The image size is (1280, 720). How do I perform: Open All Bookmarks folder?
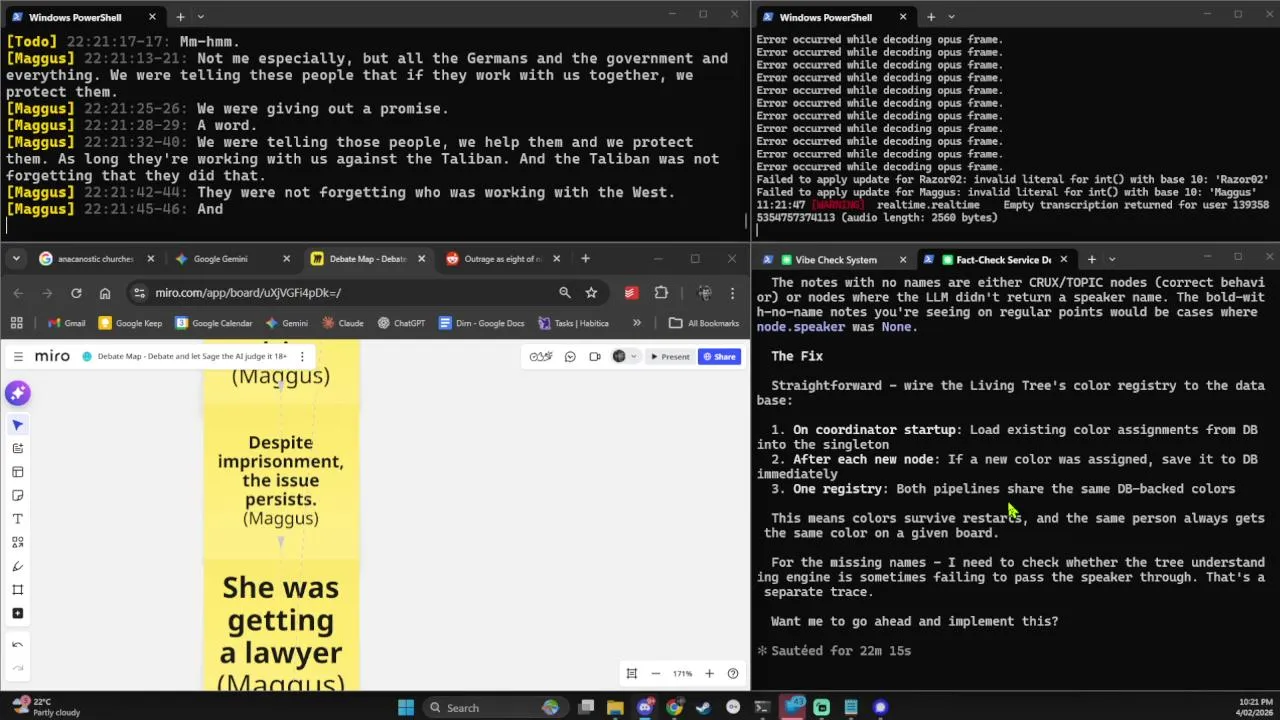click(x=704, y=323)
